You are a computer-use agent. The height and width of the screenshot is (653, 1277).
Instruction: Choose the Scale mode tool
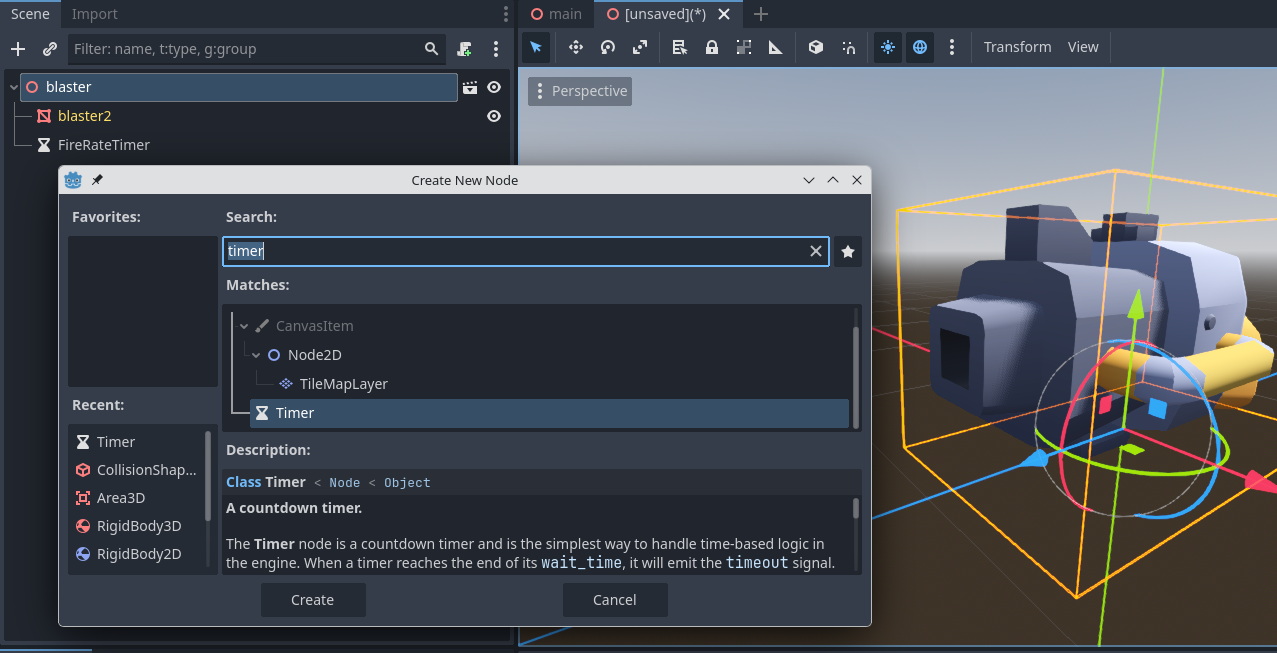coord(640,47)
